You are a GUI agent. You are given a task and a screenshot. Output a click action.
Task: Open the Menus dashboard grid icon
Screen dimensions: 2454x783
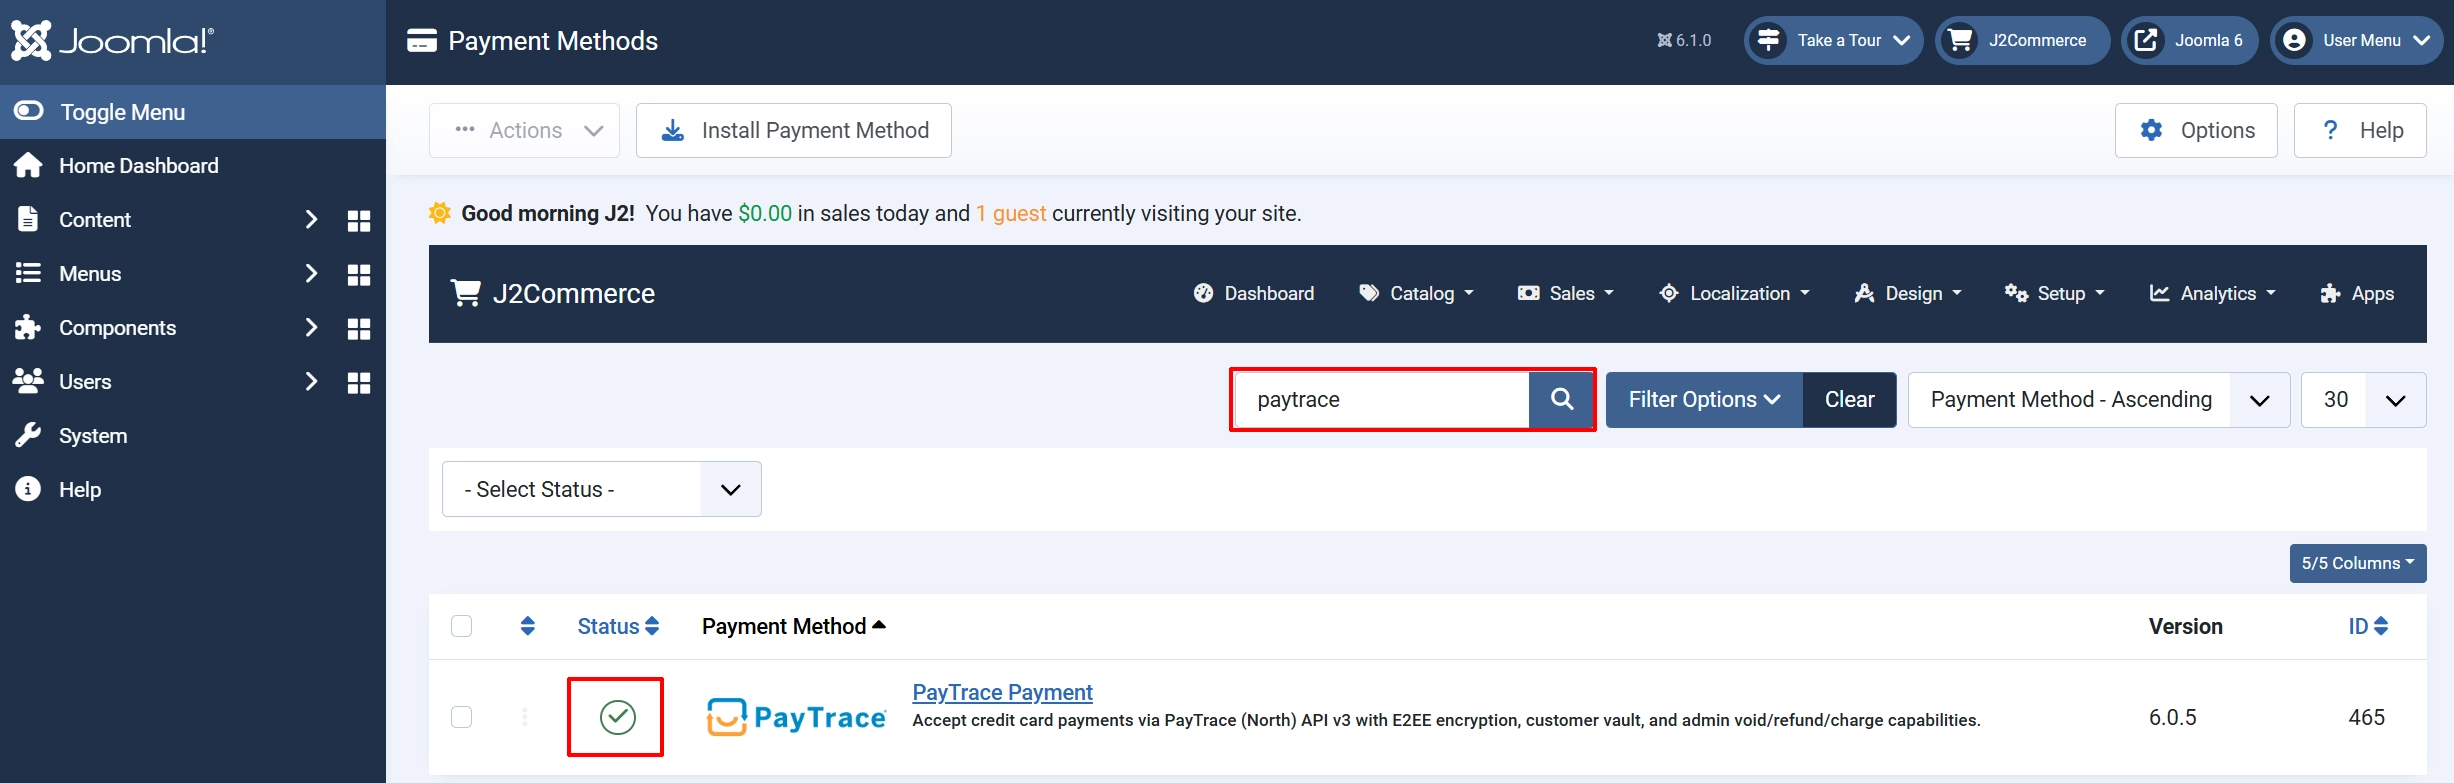tap(359, 275)
